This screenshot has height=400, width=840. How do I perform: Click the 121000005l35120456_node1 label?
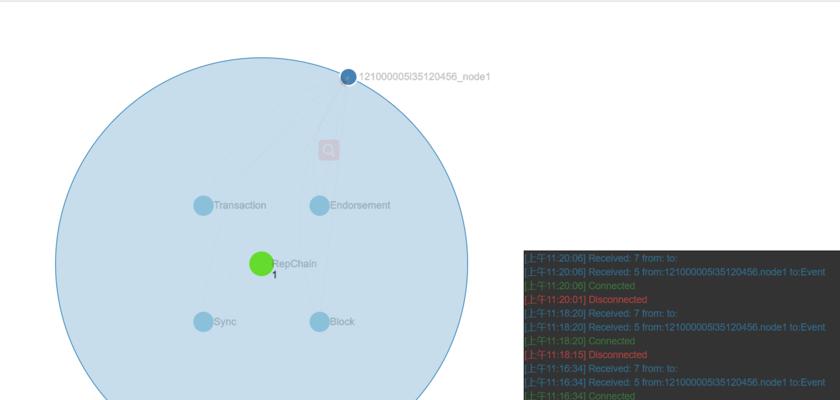424,77
